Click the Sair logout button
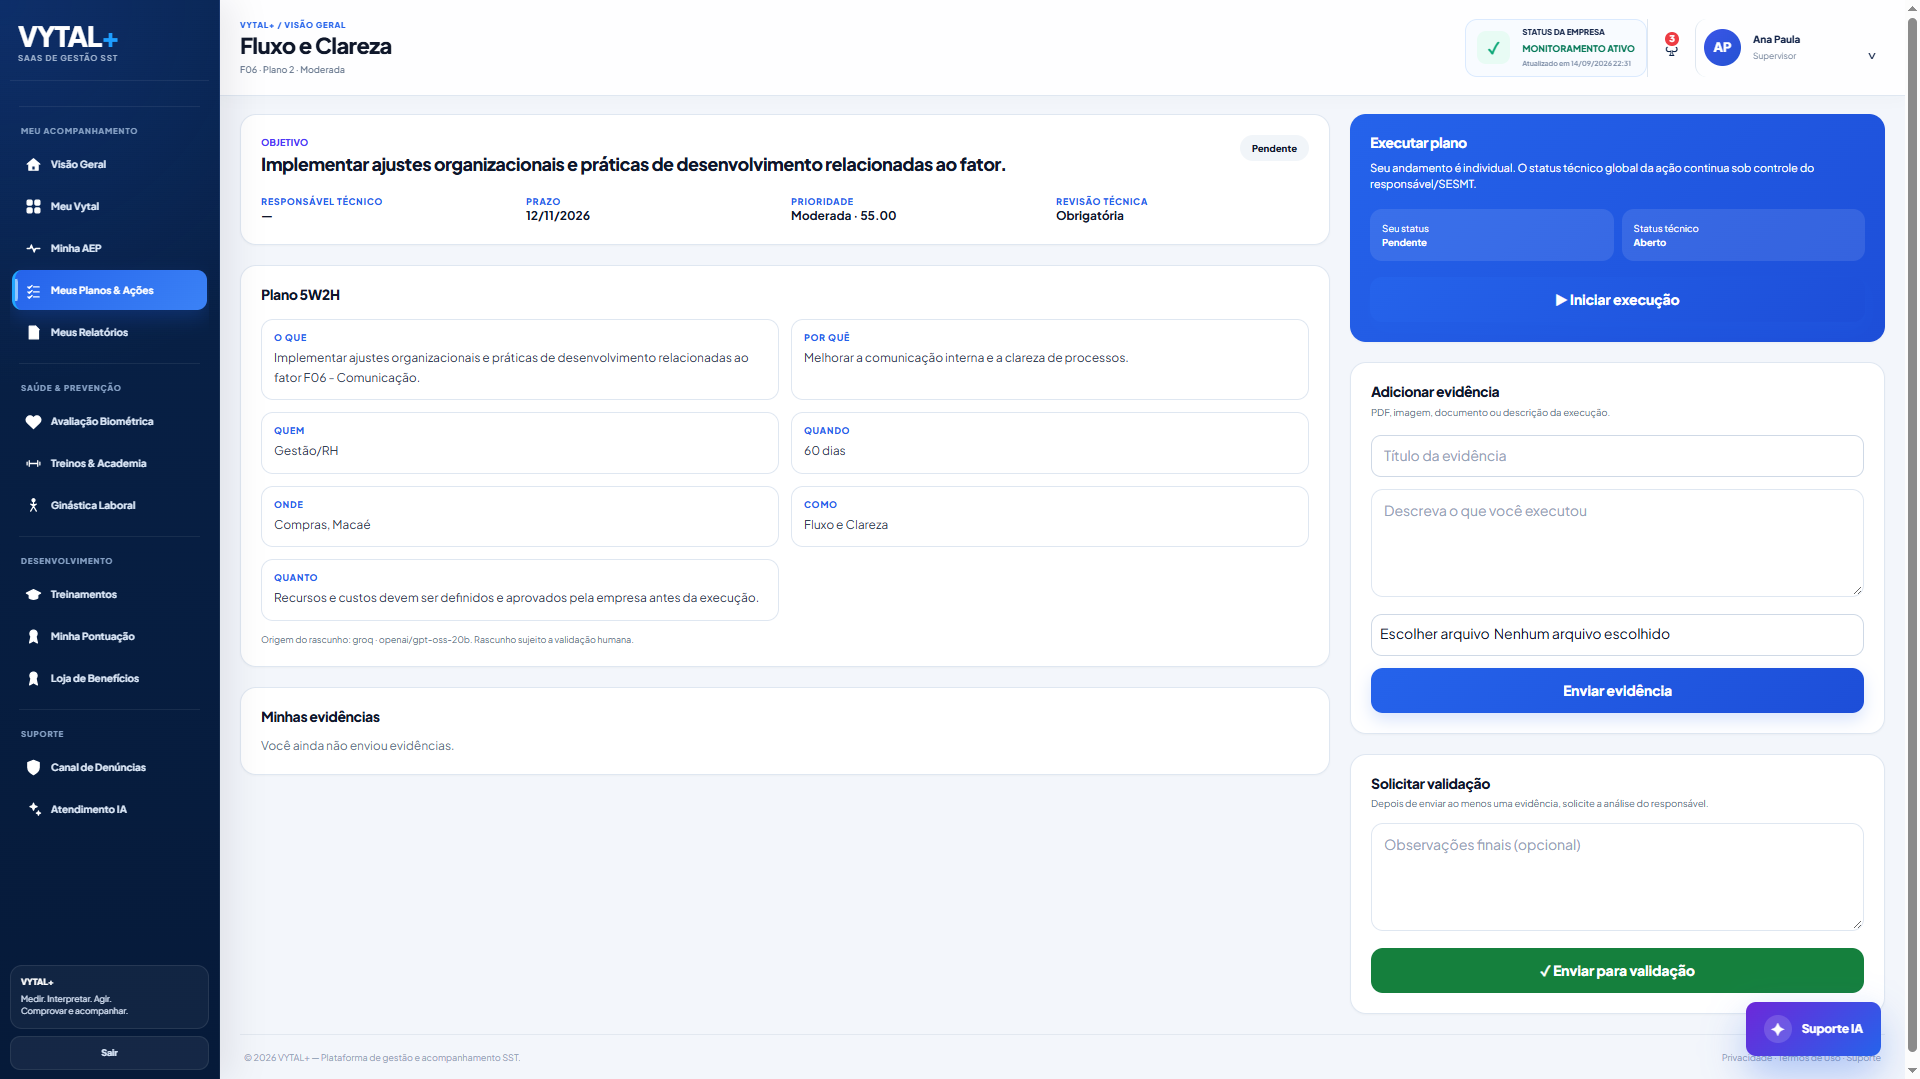Viewport: 1920px width, 1079px height. point(109,1053)
